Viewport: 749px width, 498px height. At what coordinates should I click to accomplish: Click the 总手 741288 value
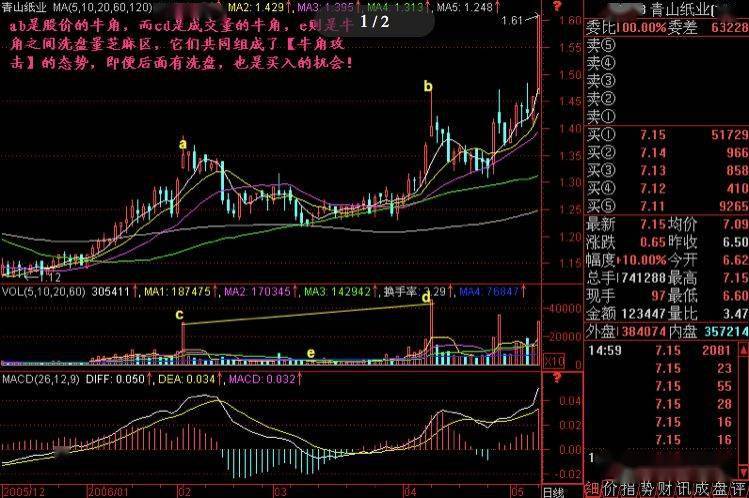pyautogui.click(x=642, y=278)
